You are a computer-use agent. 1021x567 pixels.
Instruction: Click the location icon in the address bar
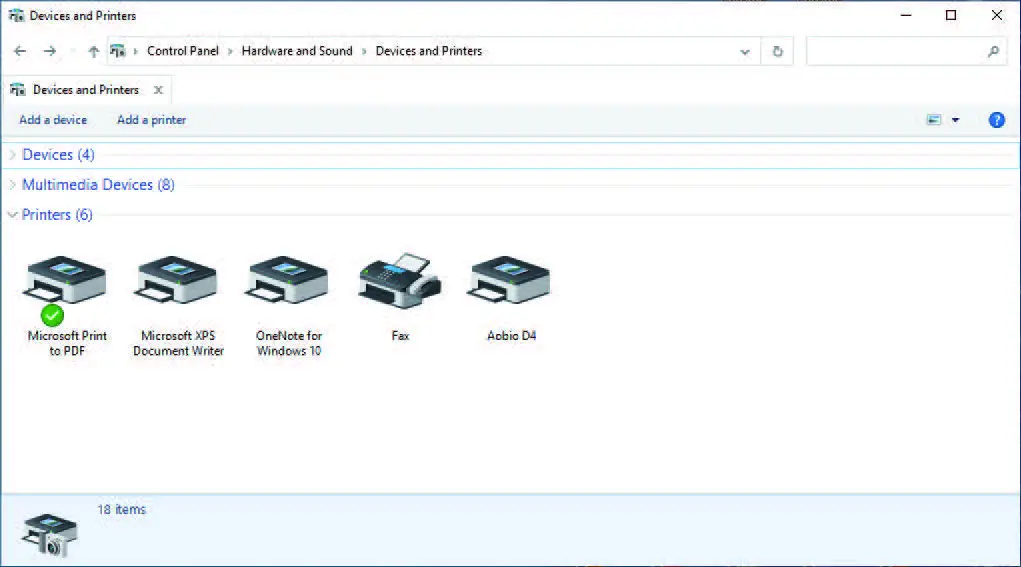coord(117,51)
